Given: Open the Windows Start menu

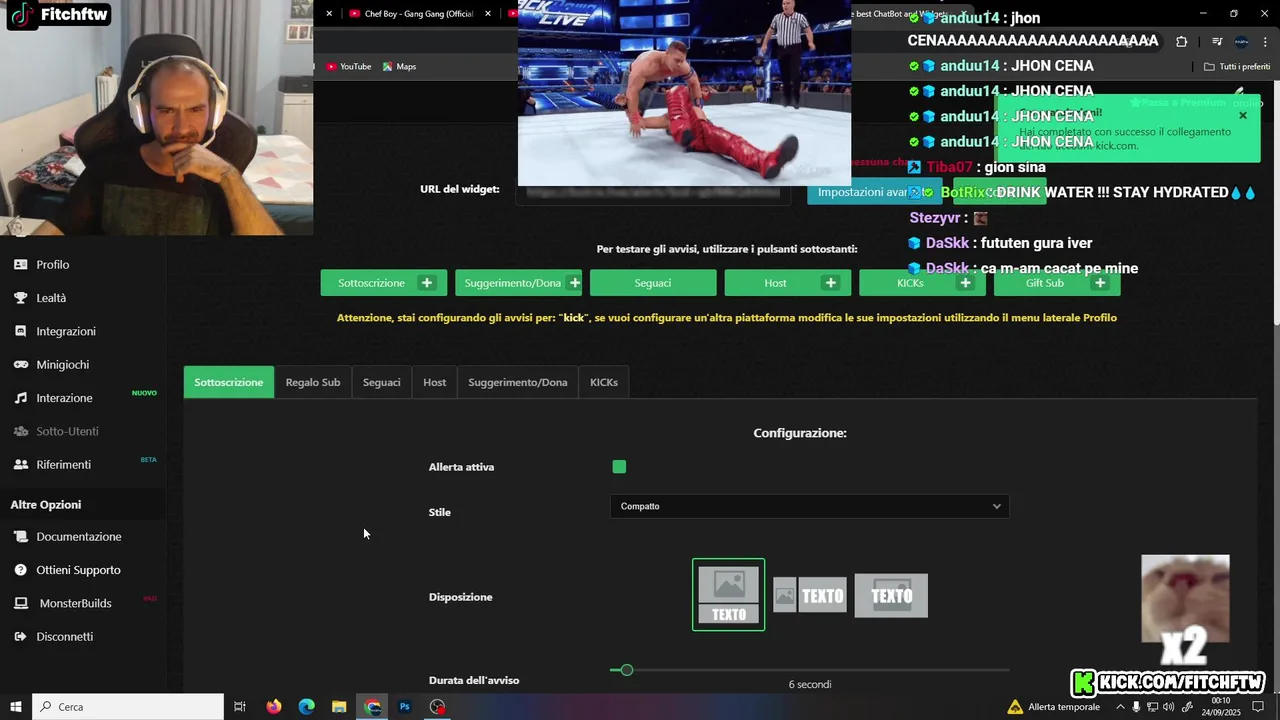Looking at the screenshot, I should click(16, 707).
